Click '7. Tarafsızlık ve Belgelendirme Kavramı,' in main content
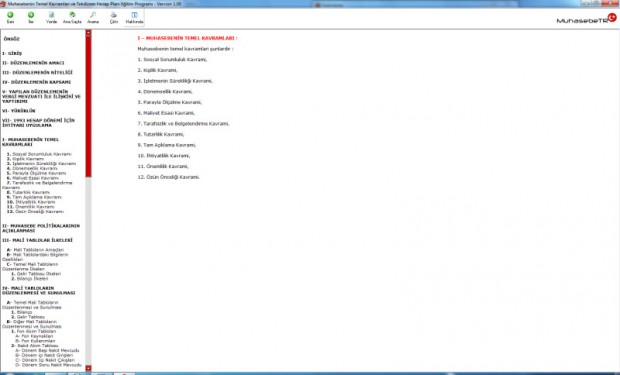 pyautogui.click(x=183, y=123)
